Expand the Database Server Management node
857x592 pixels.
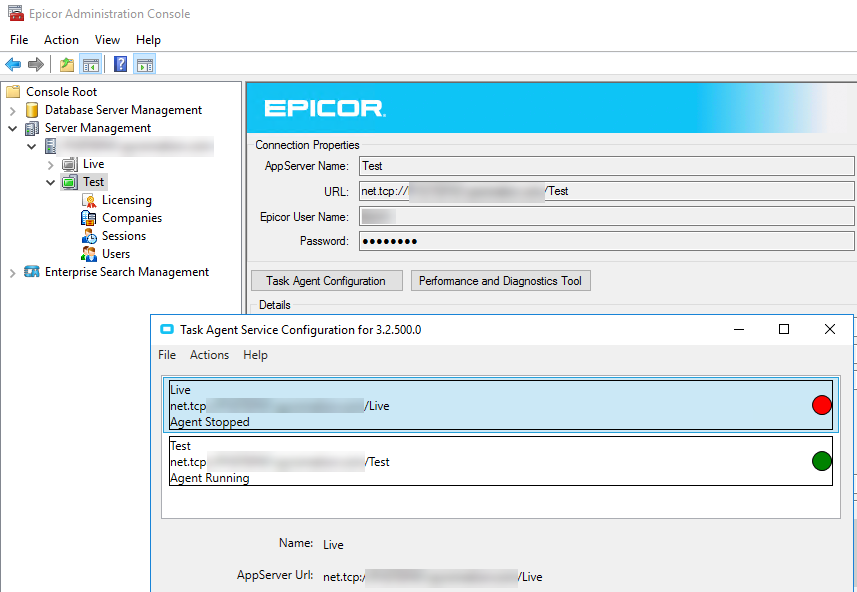click(x=13, y=111)
